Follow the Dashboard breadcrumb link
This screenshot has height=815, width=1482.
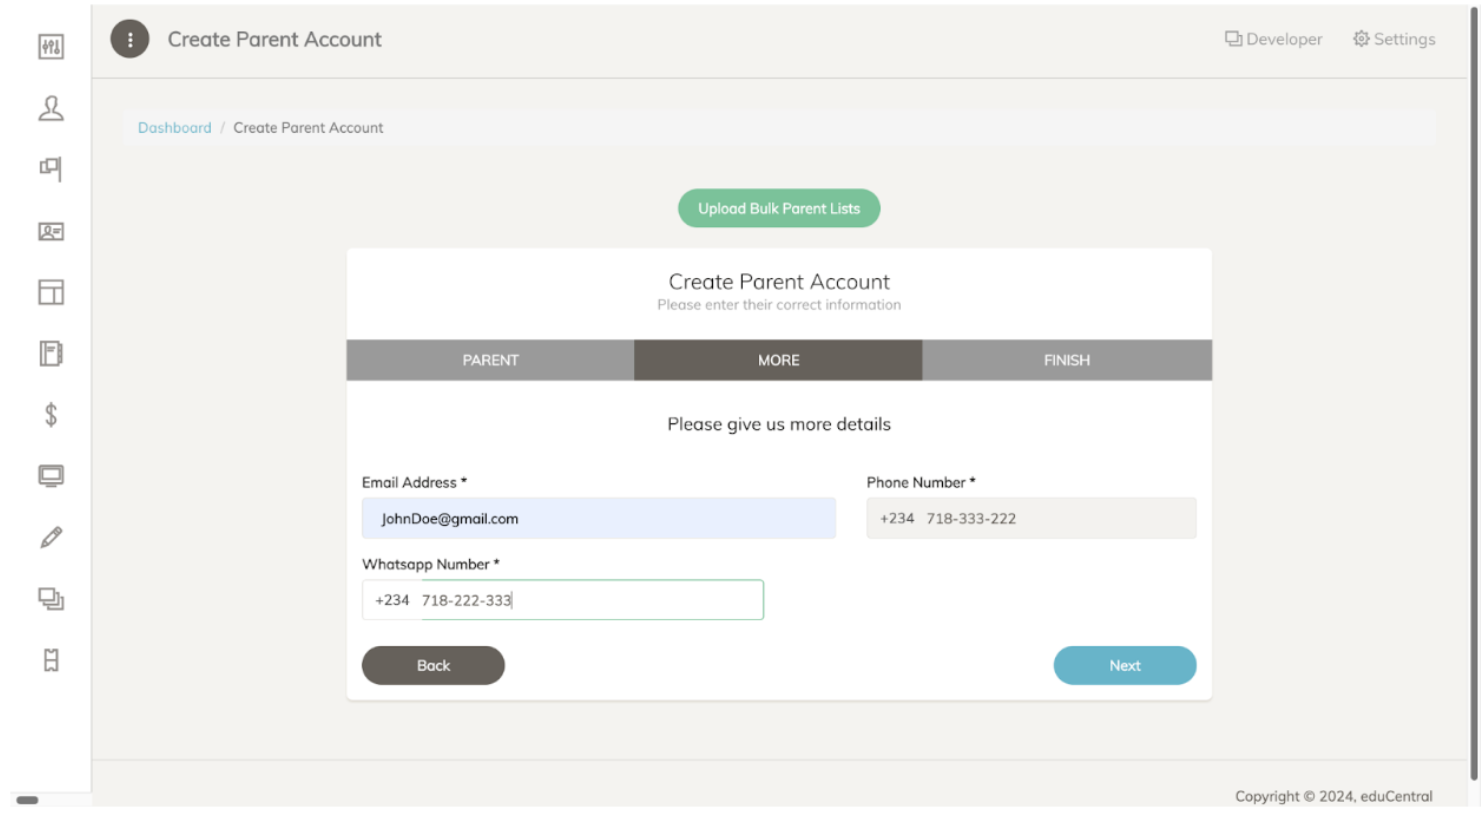coord(174,128)
